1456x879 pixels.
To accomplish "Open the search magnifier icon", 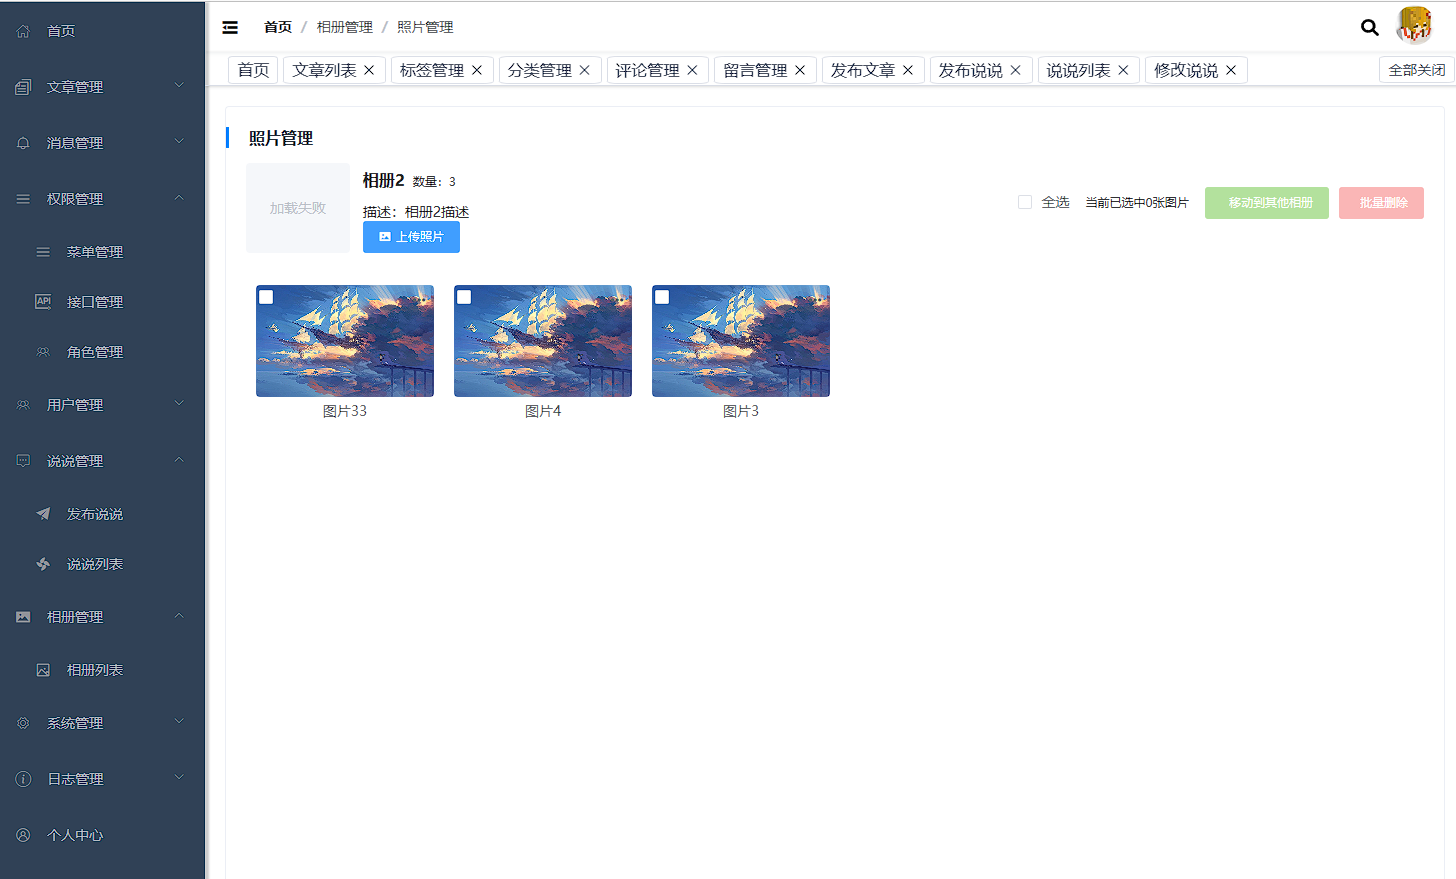I will pyautogui.click(x=1370, y=27).
